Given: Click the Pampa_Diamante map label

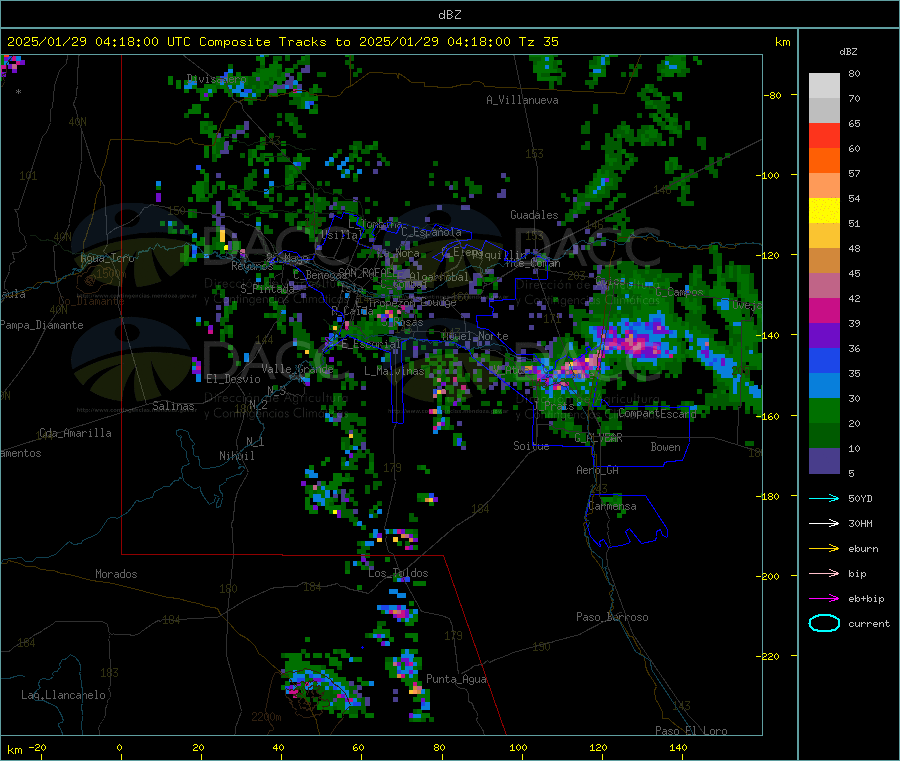Looking at the screenshot, I should pyautogui.click(x=42, y=325).
